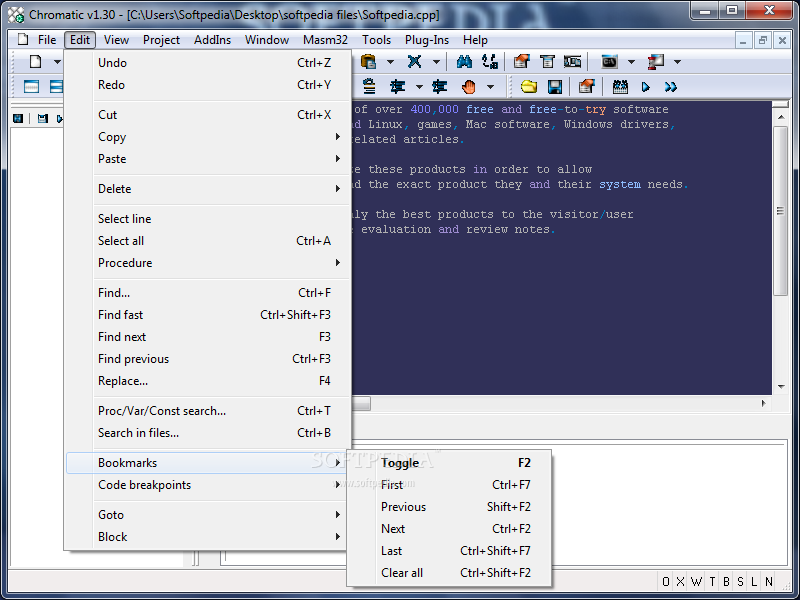Select Previous bookmark entry
This screenshot has height=600, width=800.
[449, 507]
